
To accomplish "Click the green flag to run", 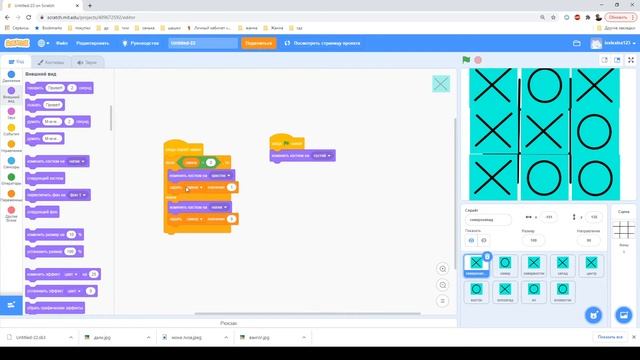I will [x=466, y=60].
